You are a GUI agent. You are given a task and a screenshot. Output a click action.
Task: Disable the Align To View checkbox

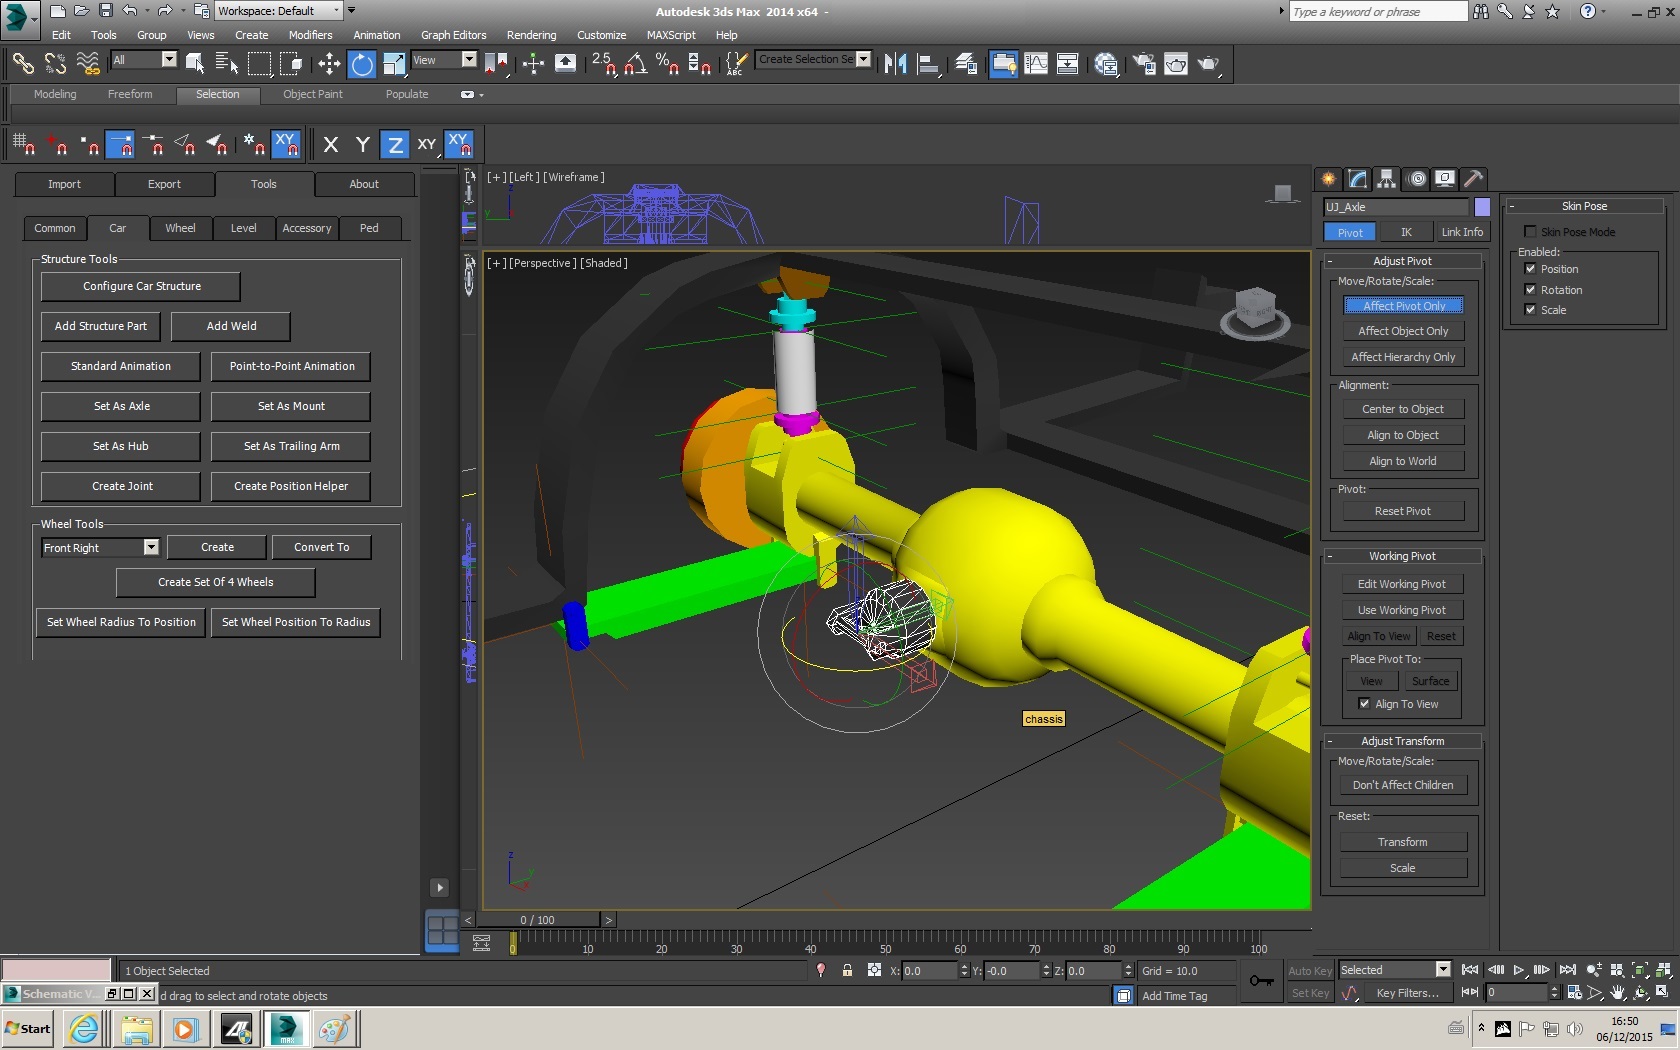[x=1364, y=704]
